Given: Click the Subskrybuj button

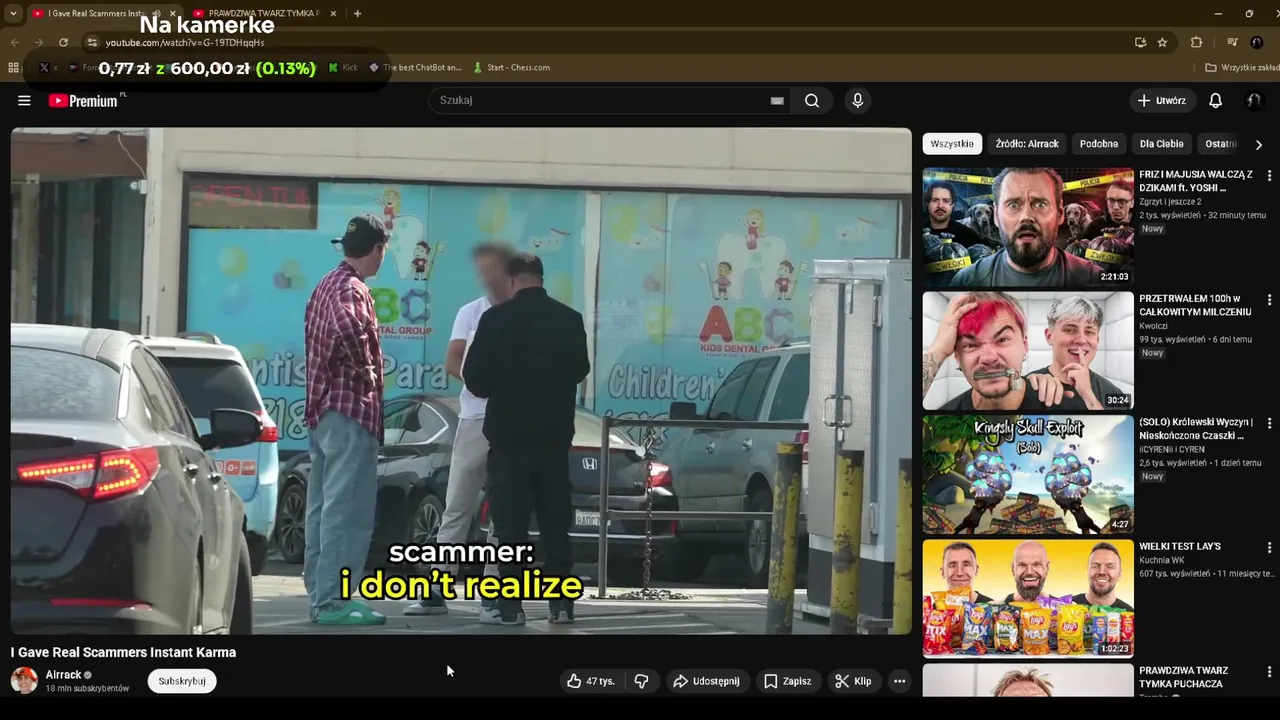Looking at the screenshot, I should pyautogui.click(x=182, y=681).
